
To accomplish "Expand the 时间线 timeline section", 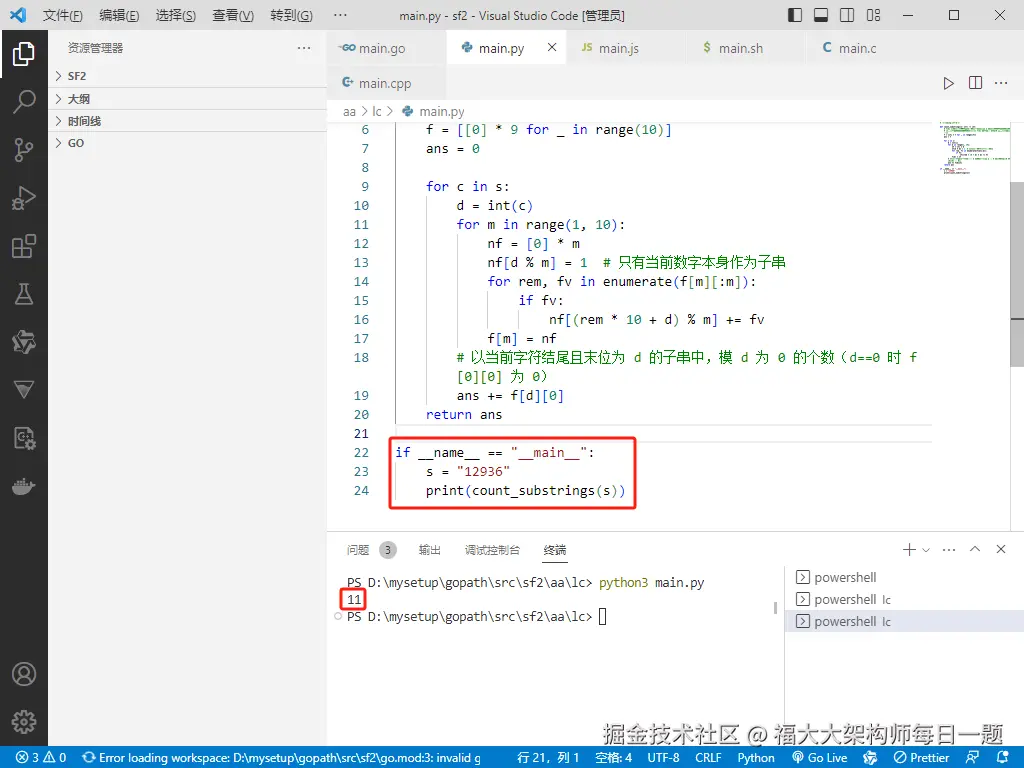I will click(x=187, y=121).
